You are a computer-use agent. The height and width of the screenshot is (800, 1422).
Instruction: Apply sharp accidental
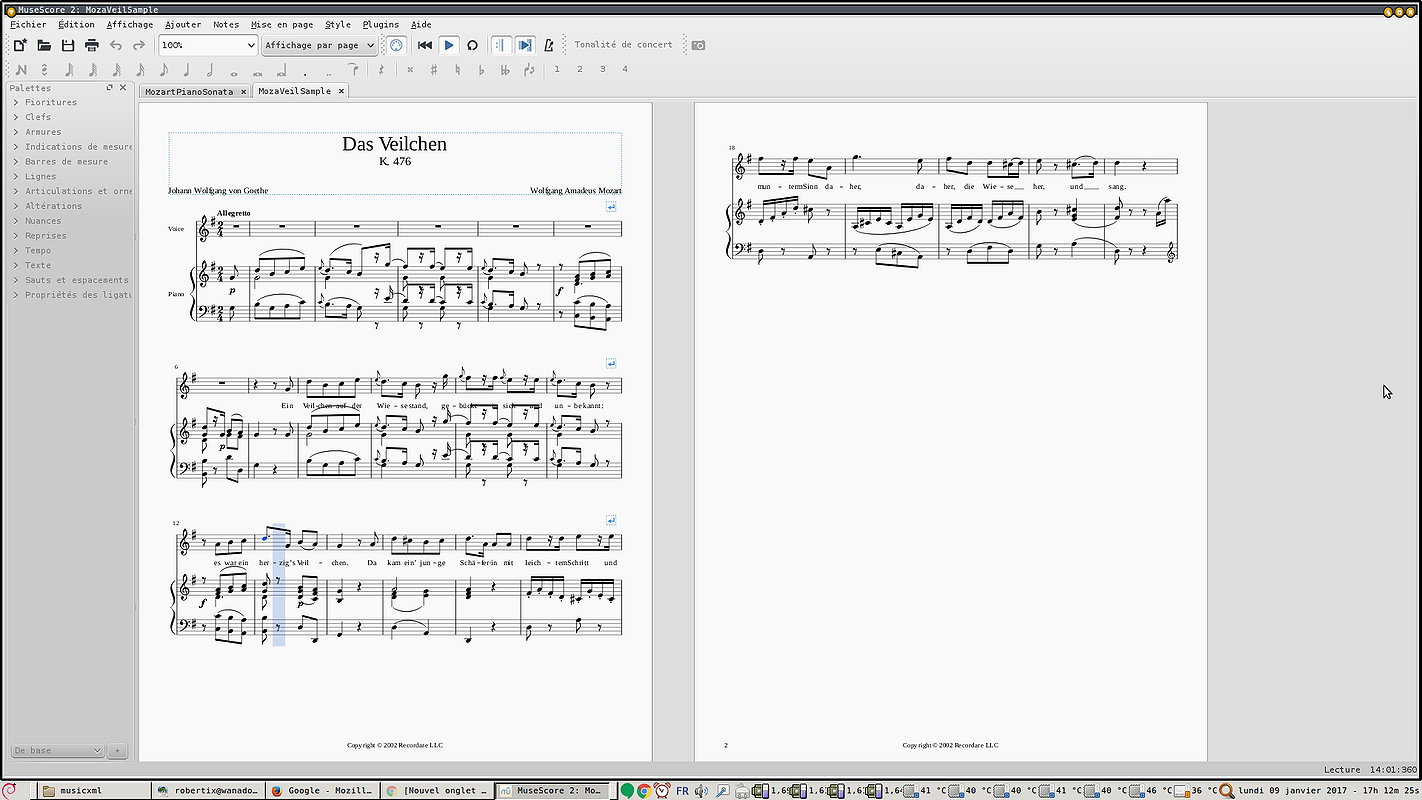point(434,70)
